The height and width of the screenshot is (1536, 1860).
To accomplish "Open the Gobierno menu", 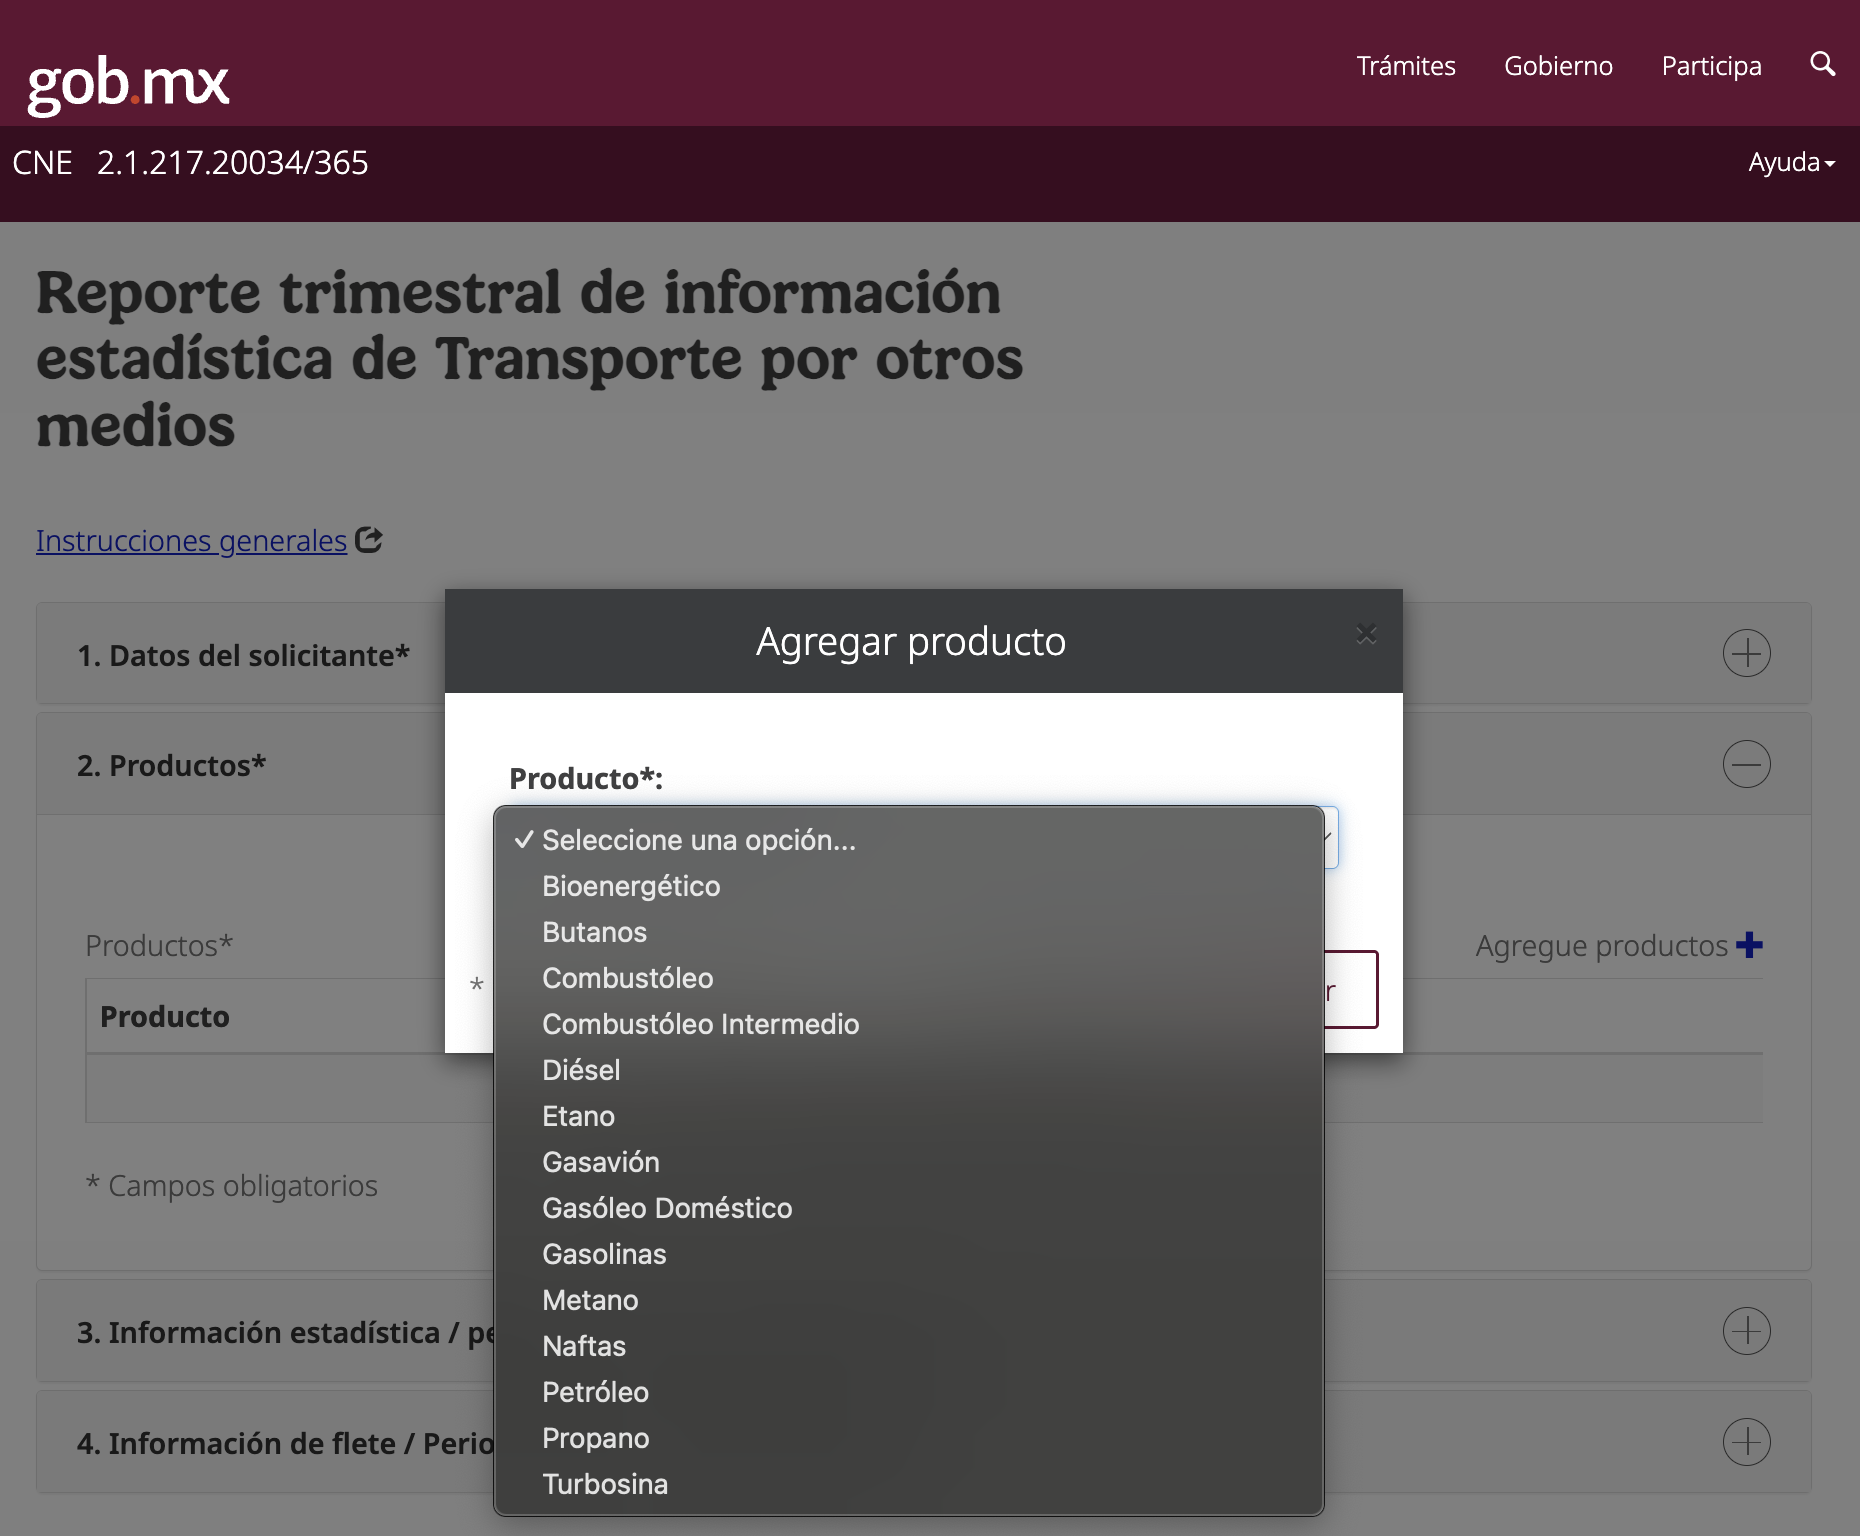I will point(1558,66).
